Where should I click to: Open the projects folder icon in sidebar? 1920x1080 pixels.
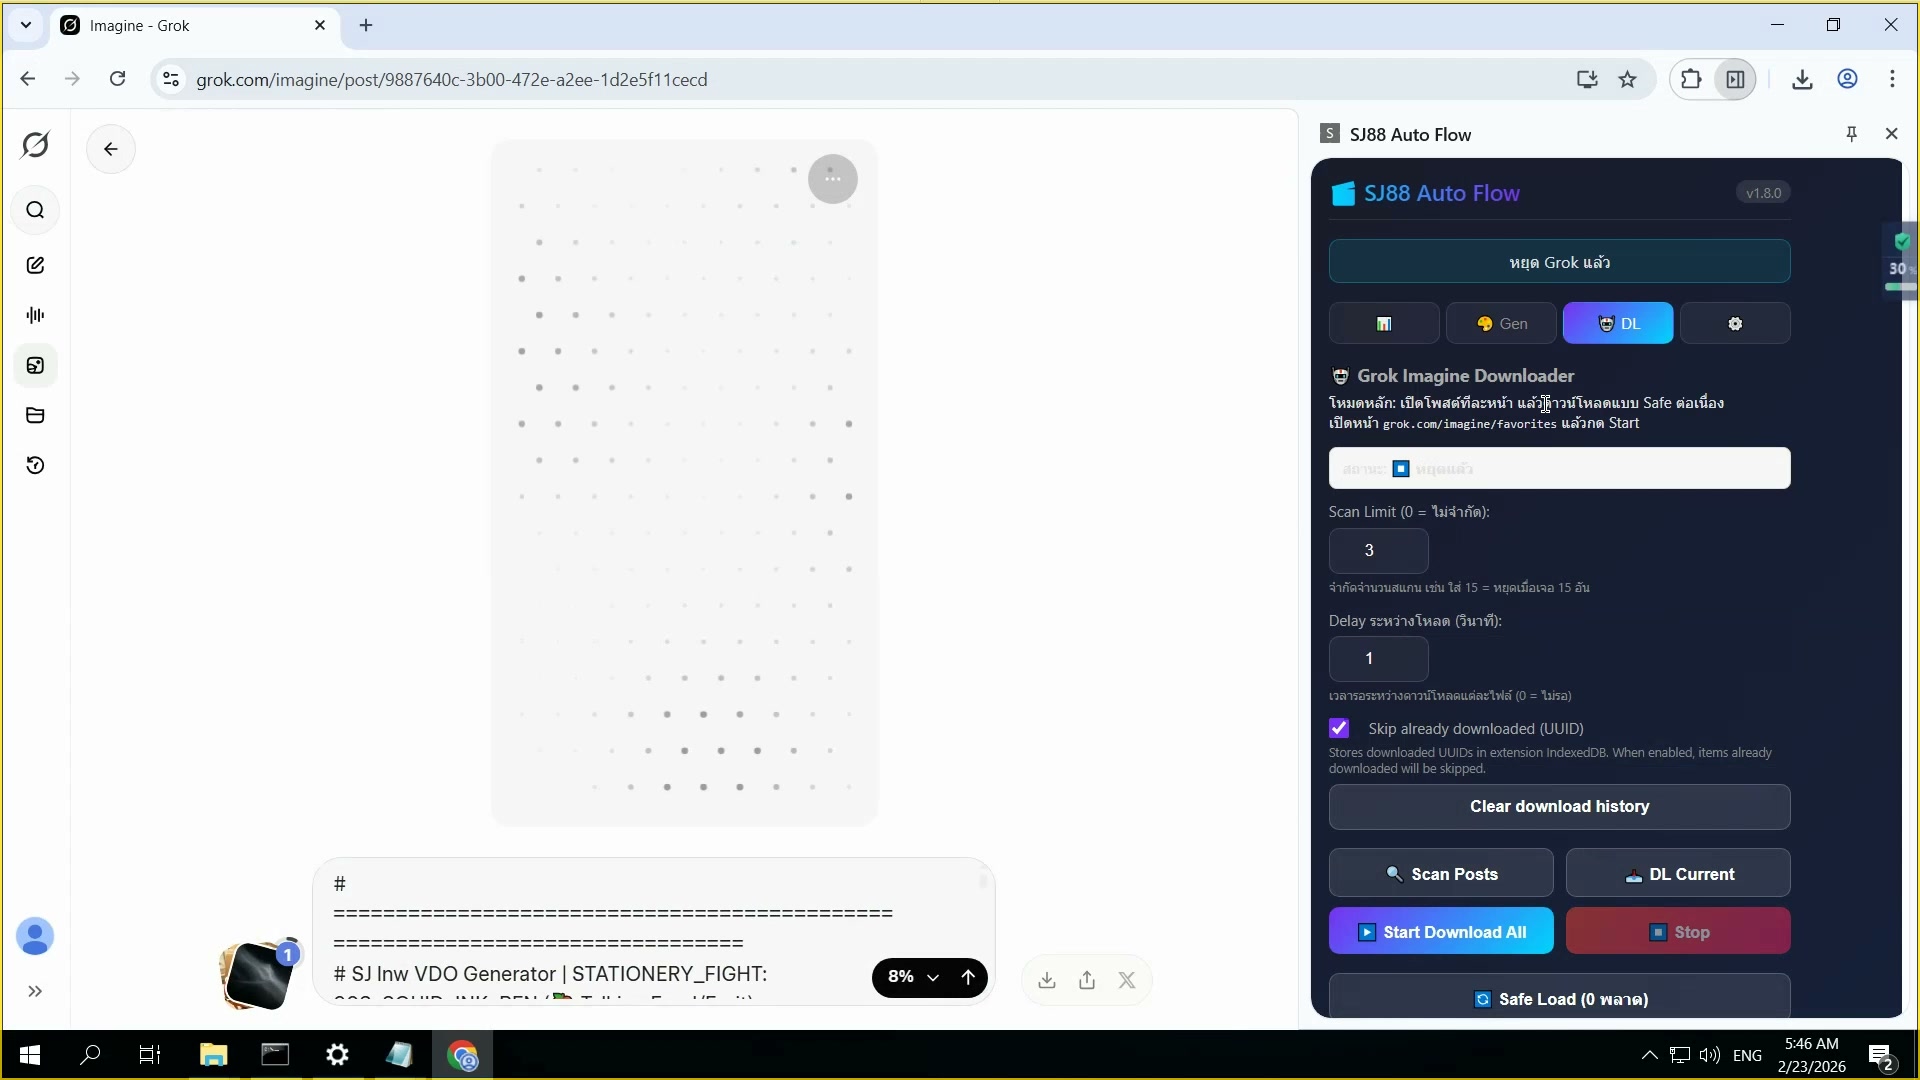click(x=35, y=415)
